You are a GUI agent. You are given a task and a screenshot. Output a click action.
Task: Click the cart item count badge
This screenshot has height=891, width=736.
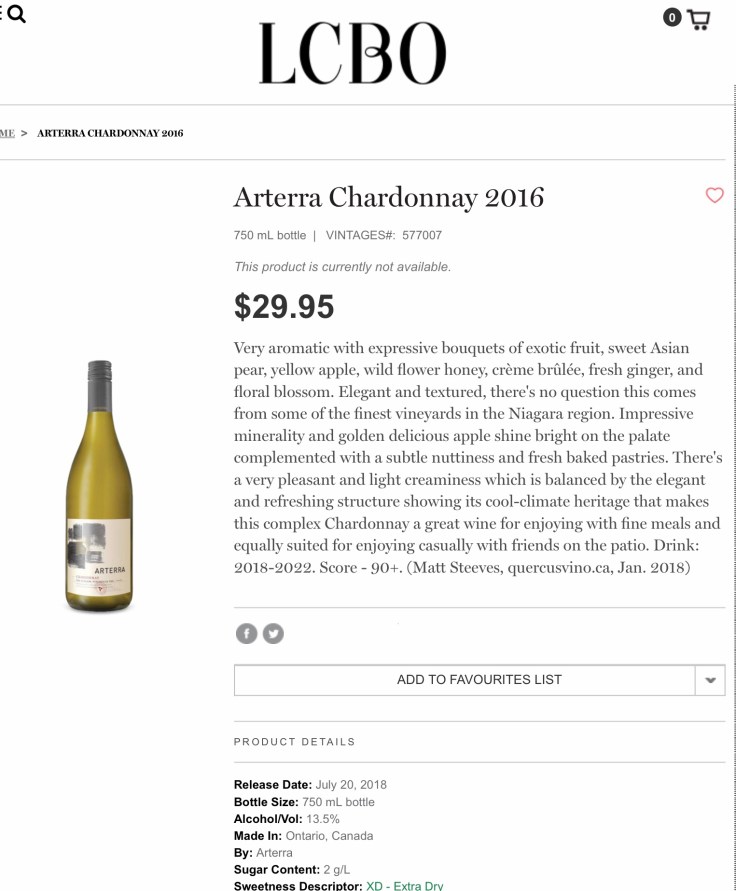tap(672, 17)
